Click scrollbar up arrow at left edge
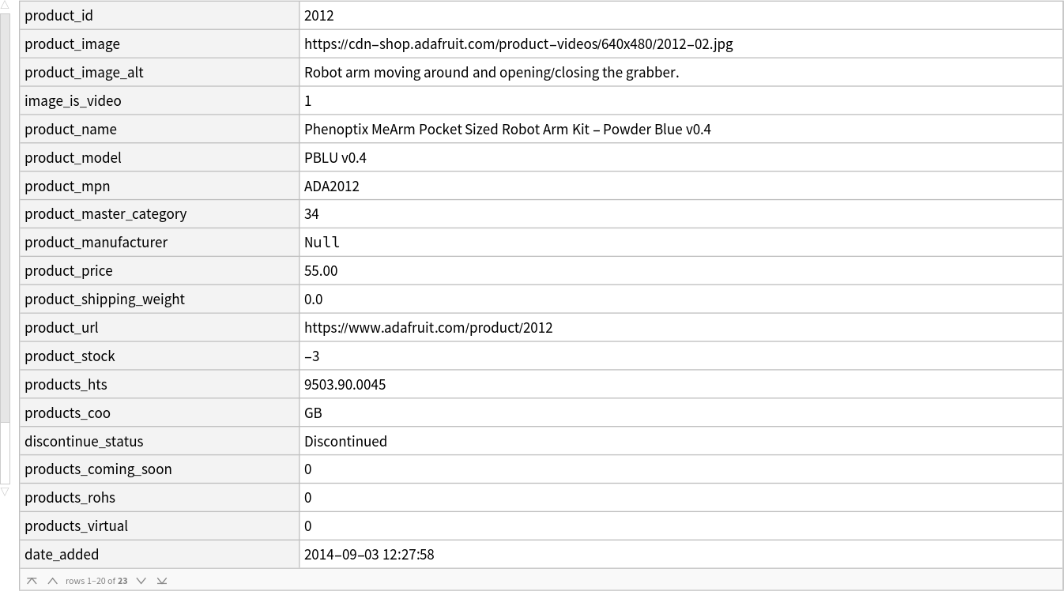This screenshot has height=592, width=1064. click(x=5, y=6)
